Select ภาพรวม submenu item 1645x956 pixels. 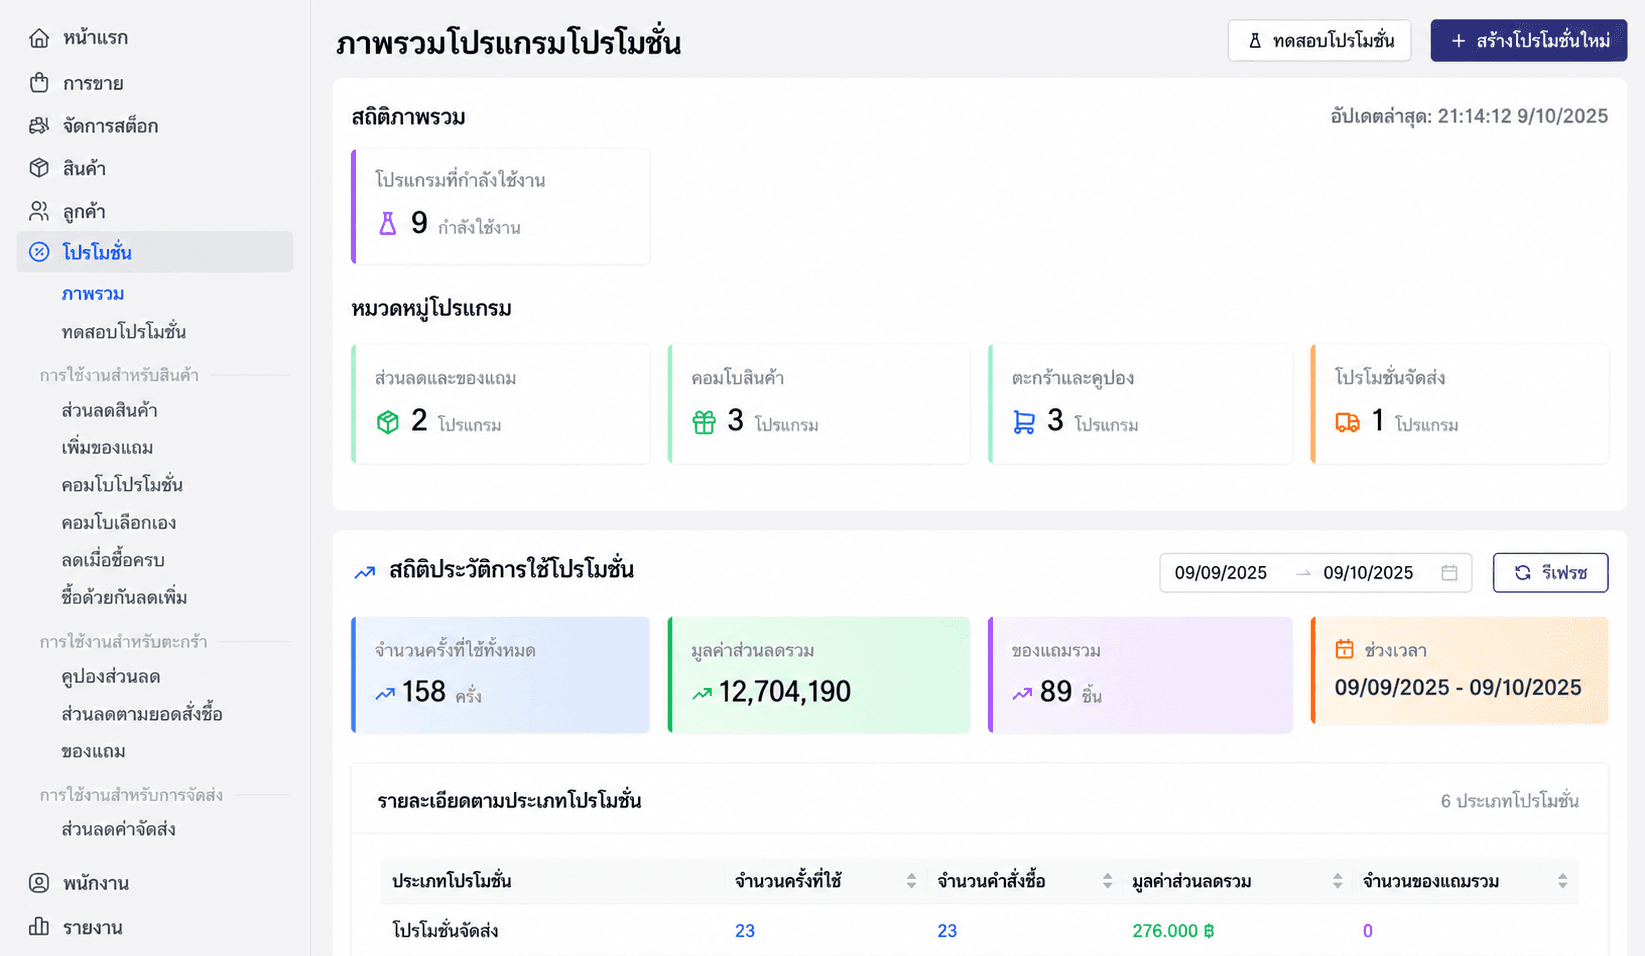[x=93, y=294]
